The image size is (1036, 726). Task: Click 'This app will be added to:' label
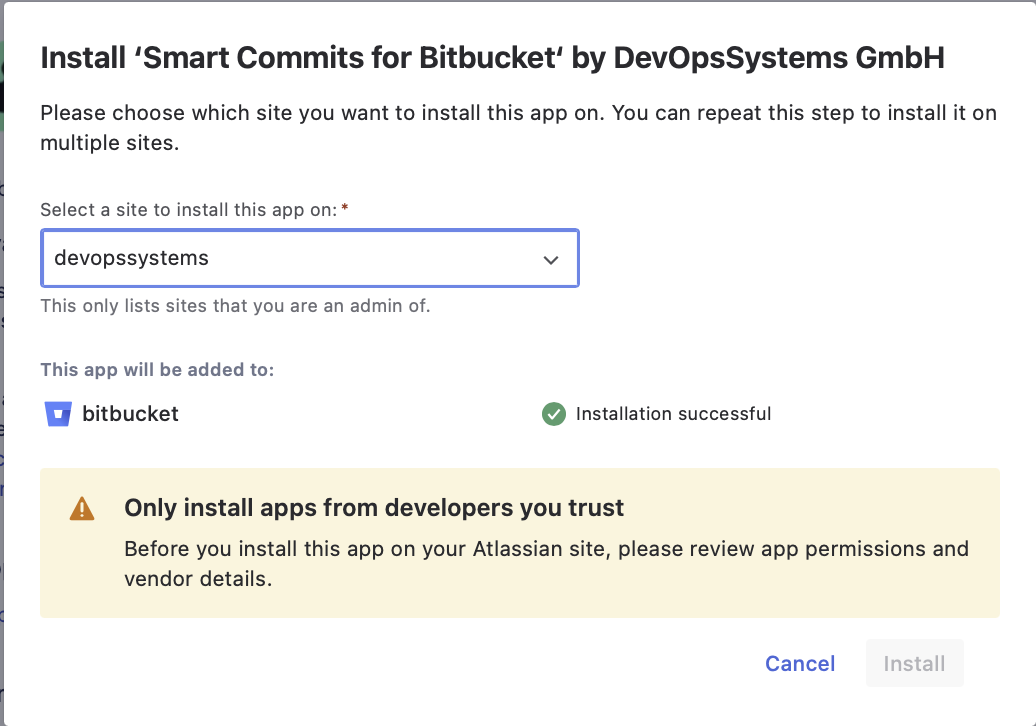click(157, 370)
